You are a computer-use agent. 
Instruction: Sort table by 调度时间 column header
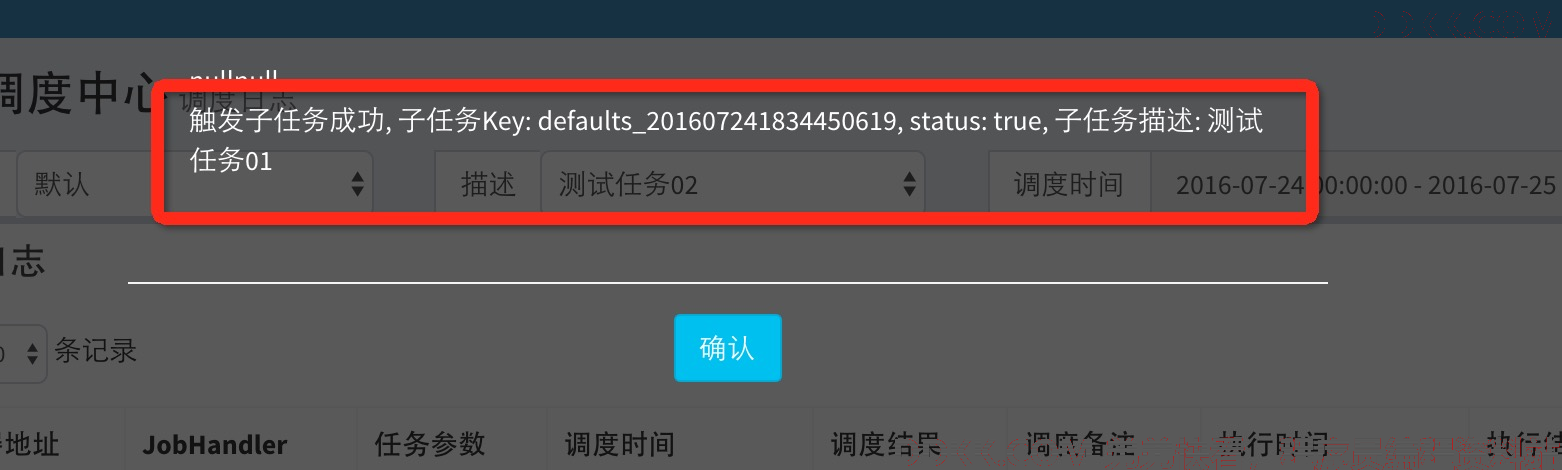[620, 445]
